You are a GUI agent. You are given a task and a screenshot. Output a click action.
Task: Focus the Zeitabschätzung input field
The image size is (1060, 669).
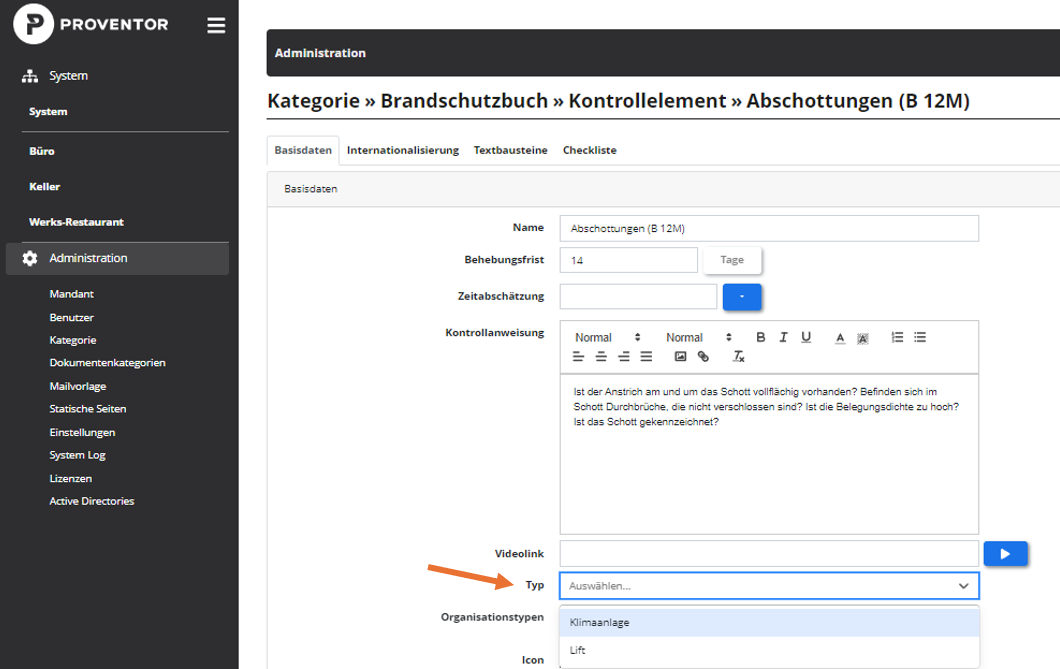[638, 297]
